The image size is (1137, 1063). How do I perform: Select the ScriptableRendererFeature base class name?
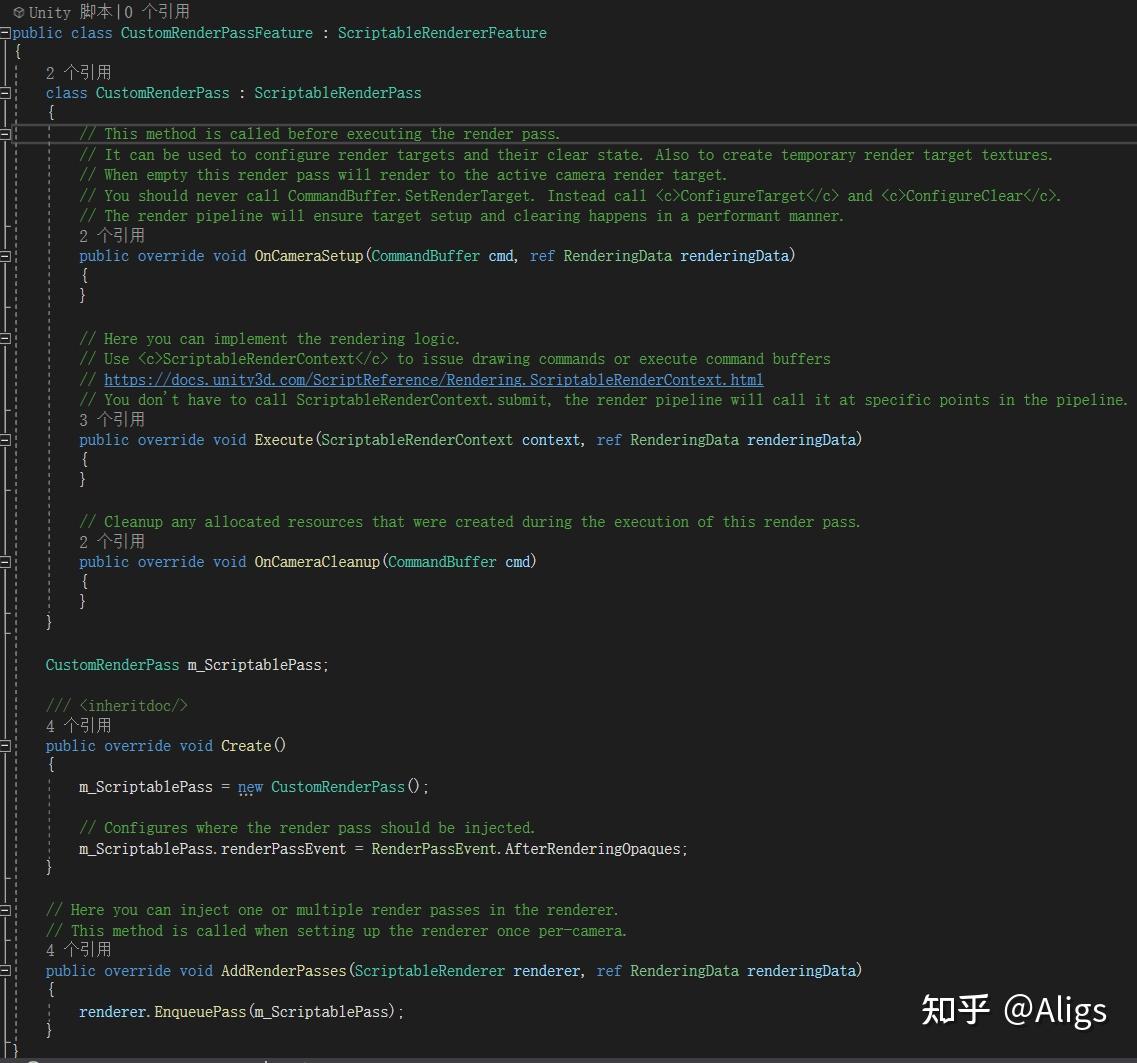[442, 32]
